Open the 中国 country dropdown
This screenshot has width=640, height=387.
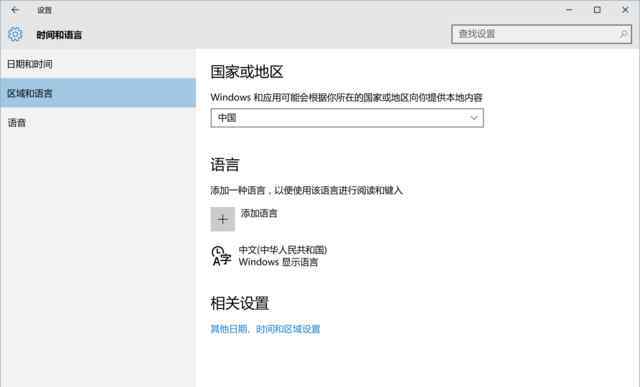click(347, 118)
